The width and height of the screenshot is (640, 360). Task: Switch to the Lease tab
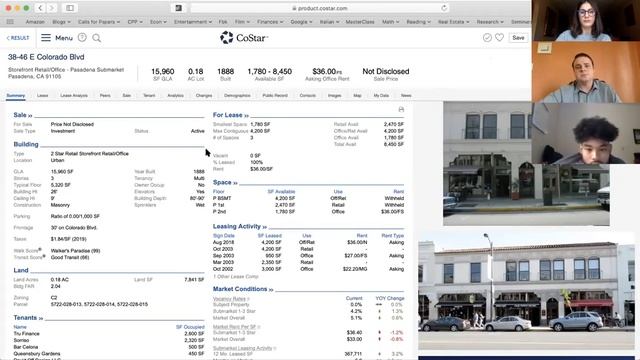42,95
